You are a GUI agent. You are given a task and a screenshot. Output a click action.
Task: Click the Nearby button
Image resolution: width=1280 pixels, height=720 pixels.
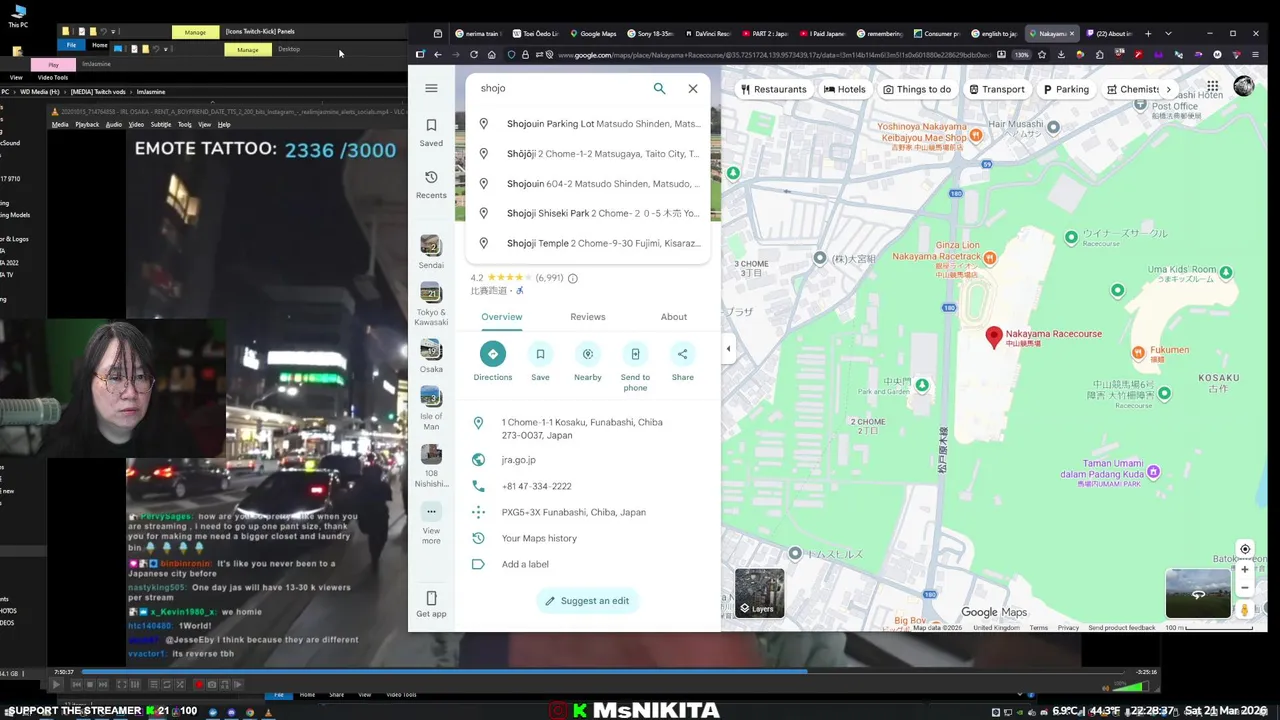click(x=587, y=361)
